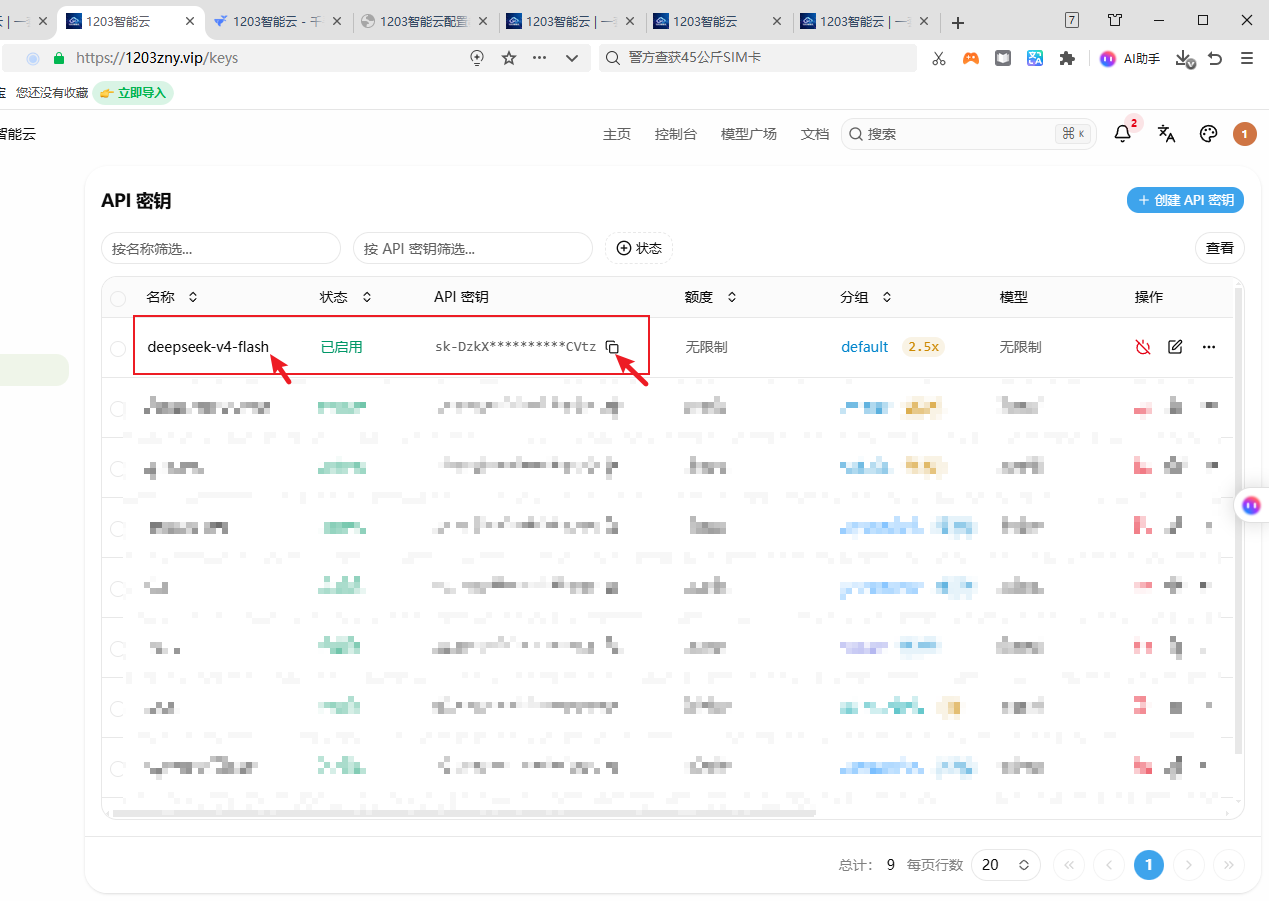Image resolution: width=1269 pixels, height=902 pixels.
Task: Open the rows per page dropdown
Action: tap(1005, 864)
